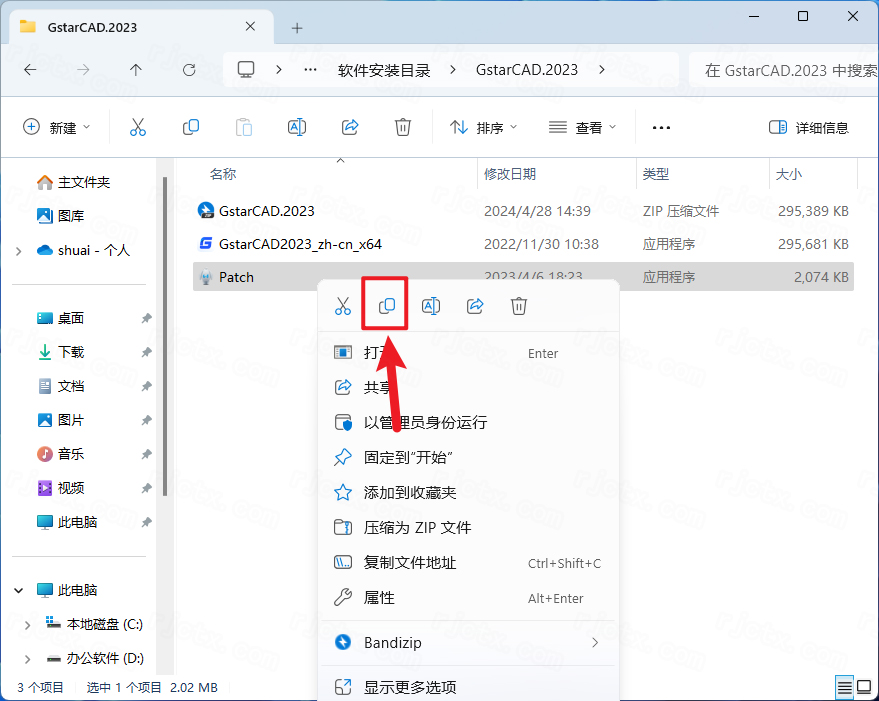The width and height of the screenshot is (879, 701).
Task: Click the toolbar Delete trash icon
Action: pyautogui.click(x=402, y=127)
